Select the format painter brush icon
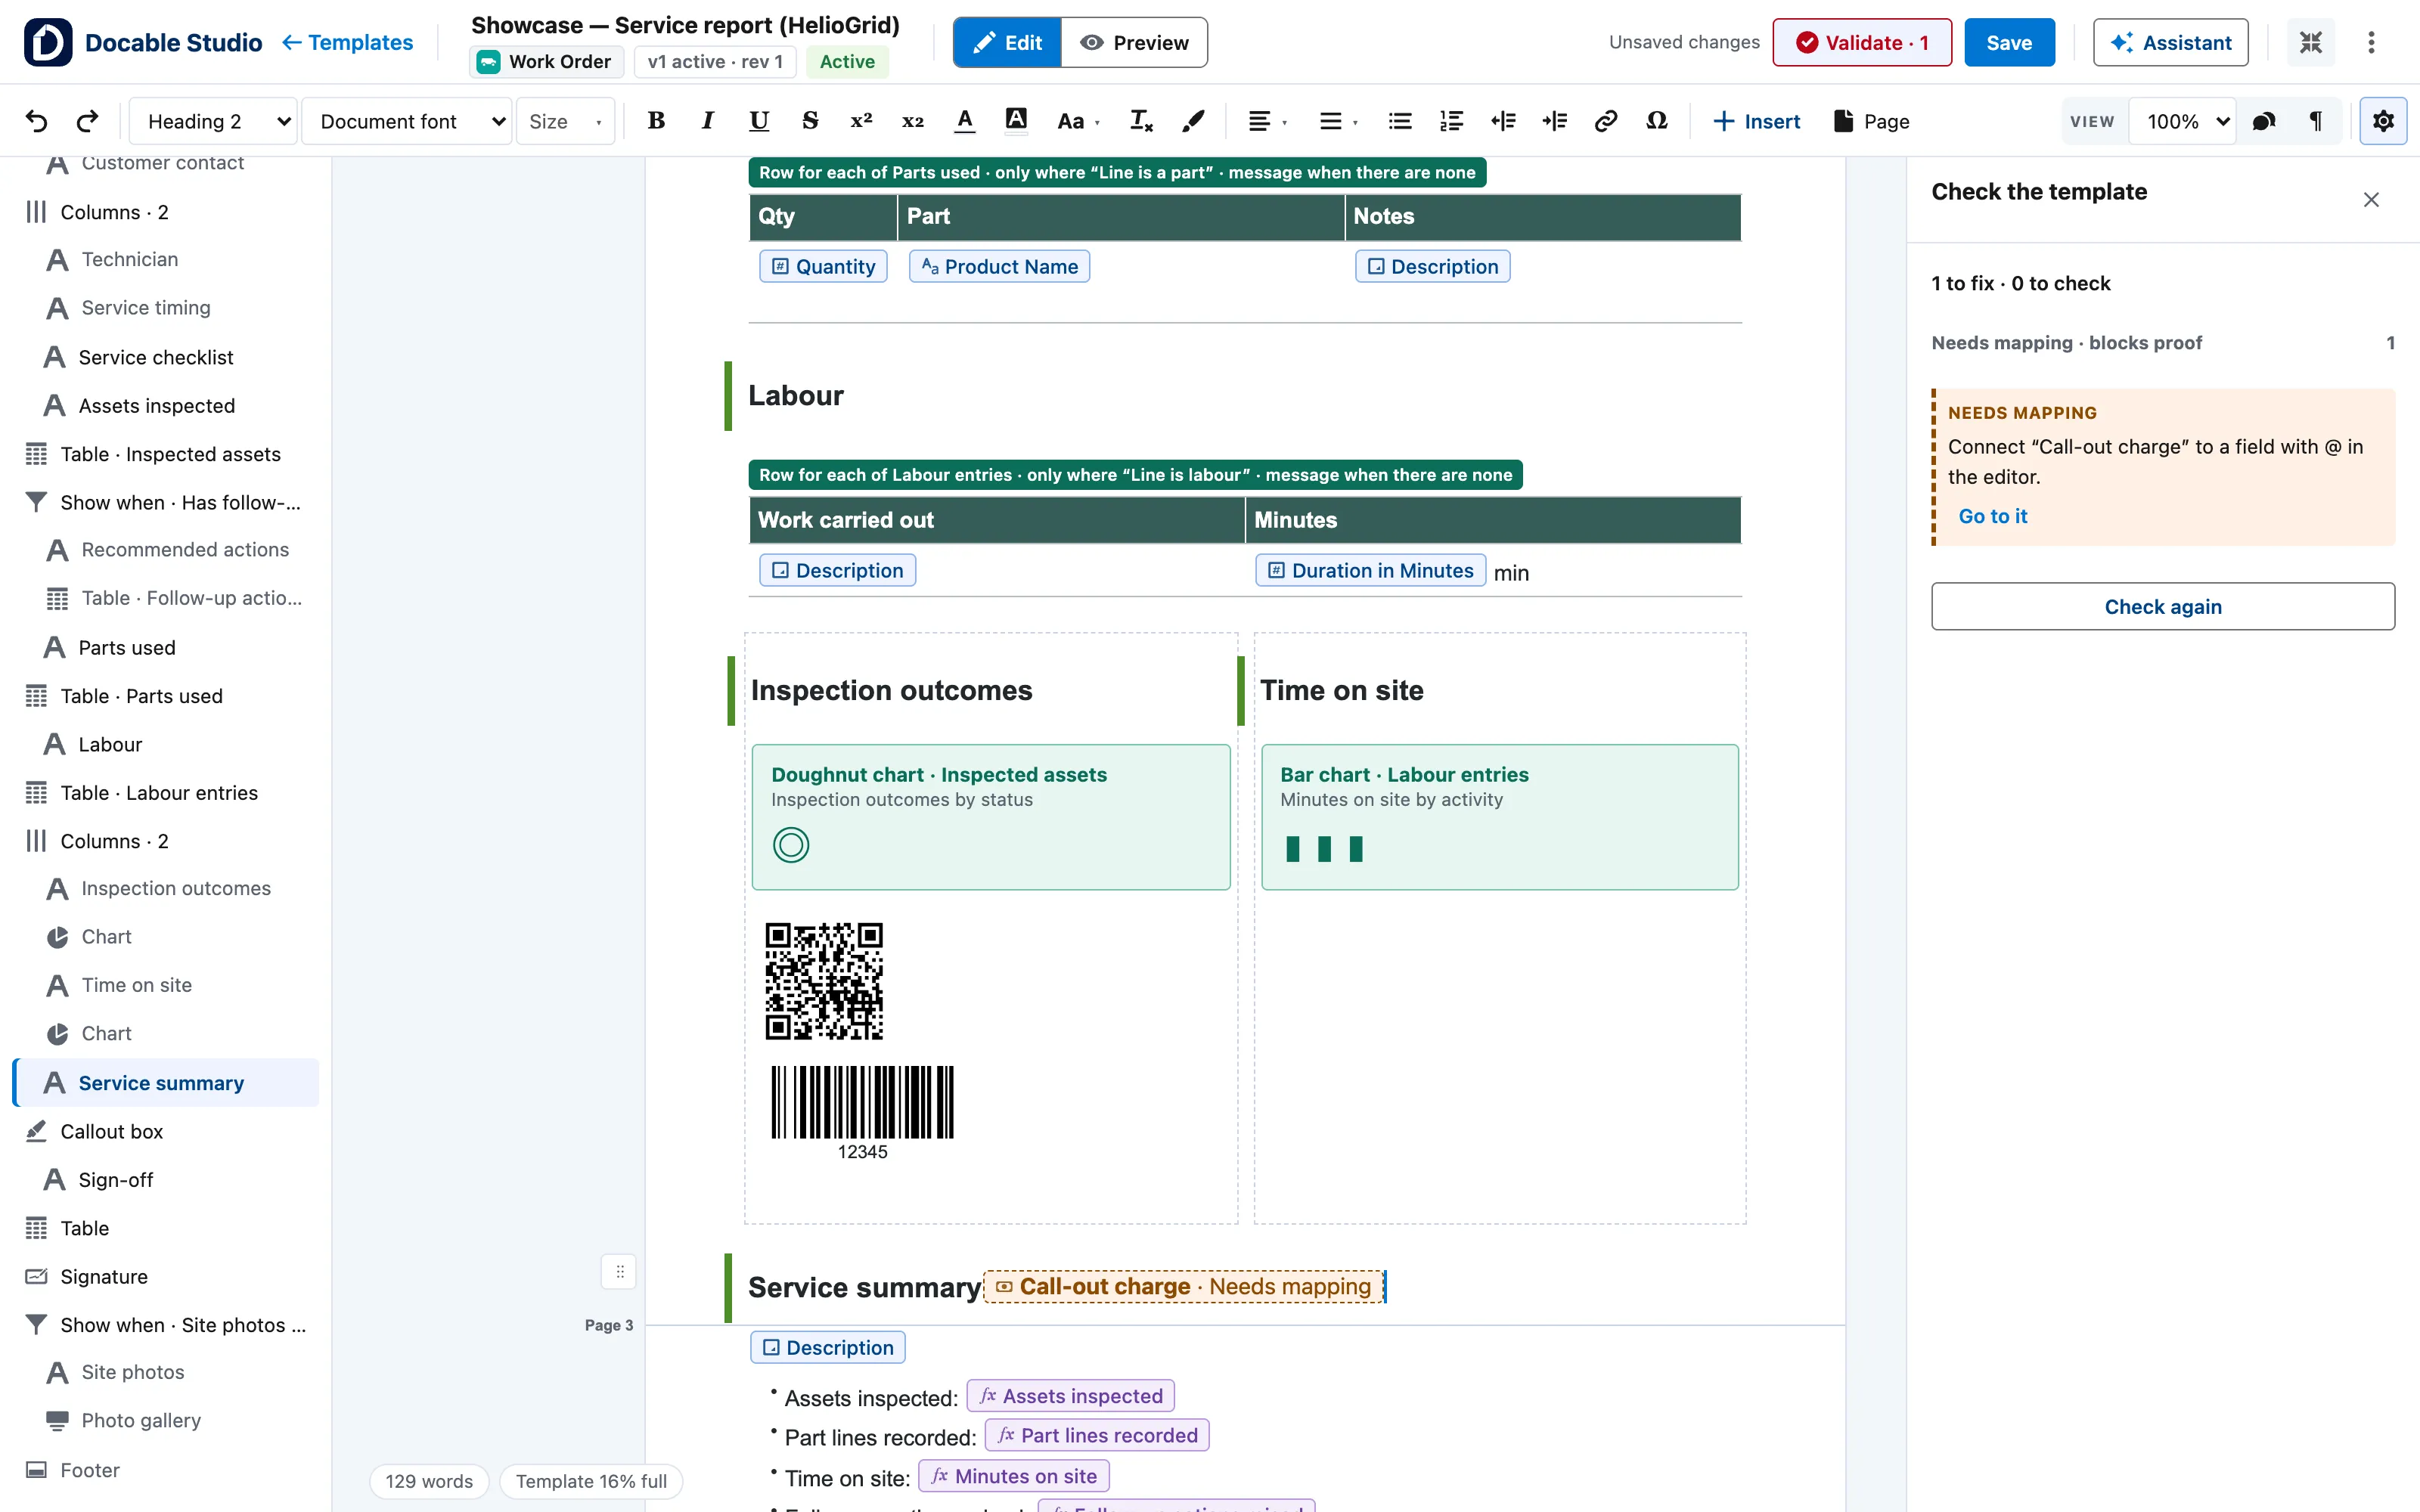 pyautogui.click(x=1192, y=121)
